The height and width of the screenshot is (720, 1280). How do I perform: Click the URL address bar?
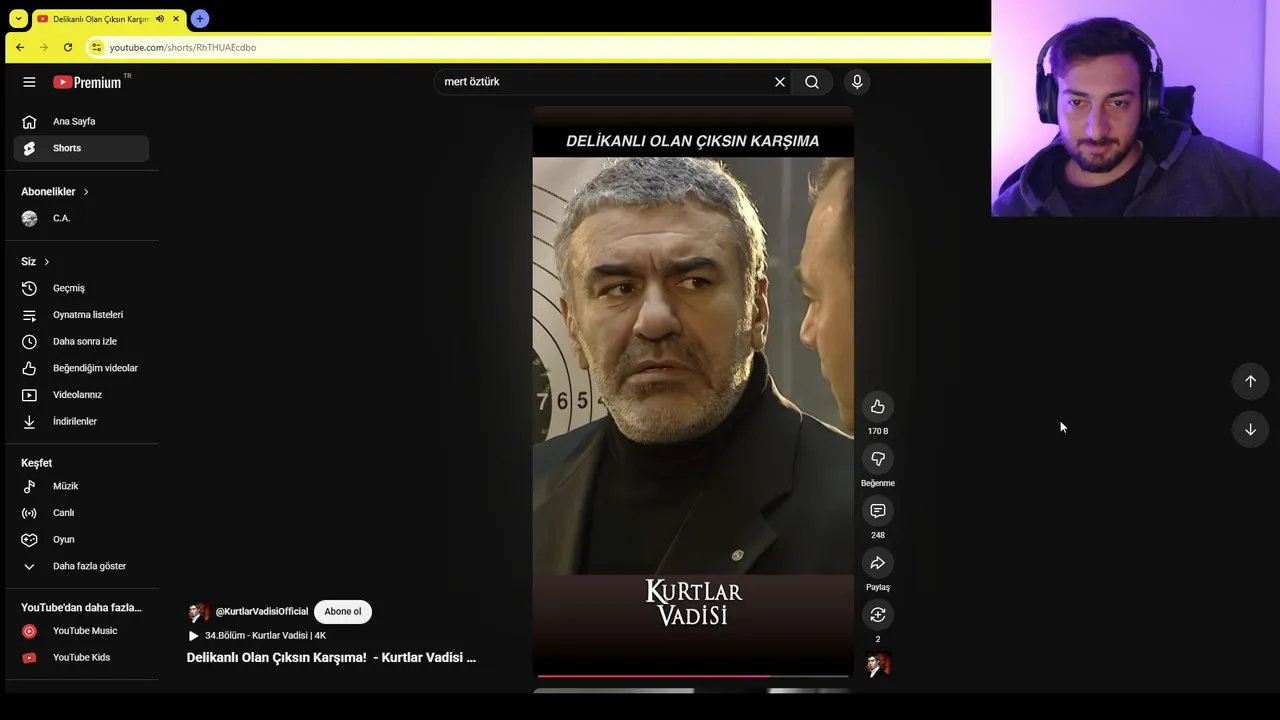pyautogui.click(x=540, y=47)
